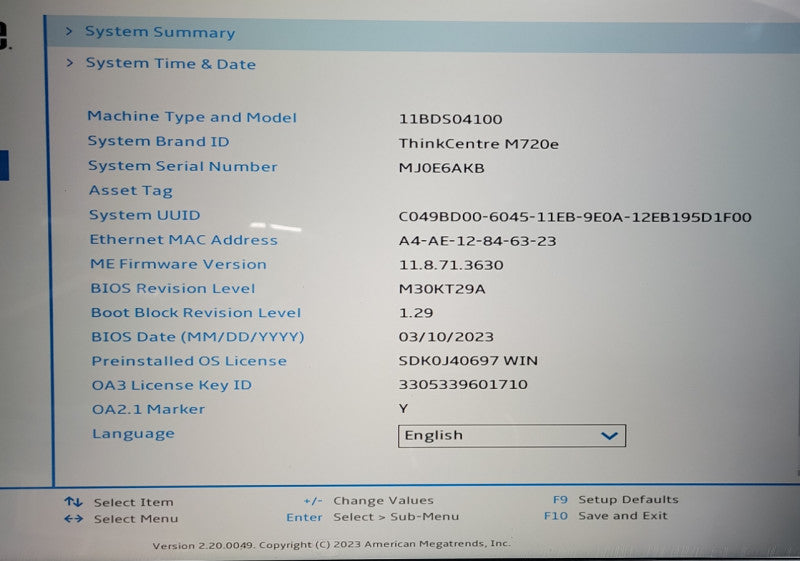Viewport: 800px width, 561px height.
Task: Click the Select > Sub-Menu hint
Action: click(x=396, y=517)
